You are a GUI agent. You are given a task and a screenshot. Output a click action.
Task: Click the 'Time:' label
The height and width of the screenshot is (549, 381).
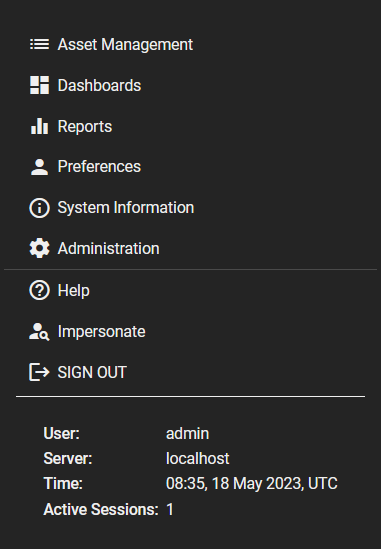[x=63, y=484]
